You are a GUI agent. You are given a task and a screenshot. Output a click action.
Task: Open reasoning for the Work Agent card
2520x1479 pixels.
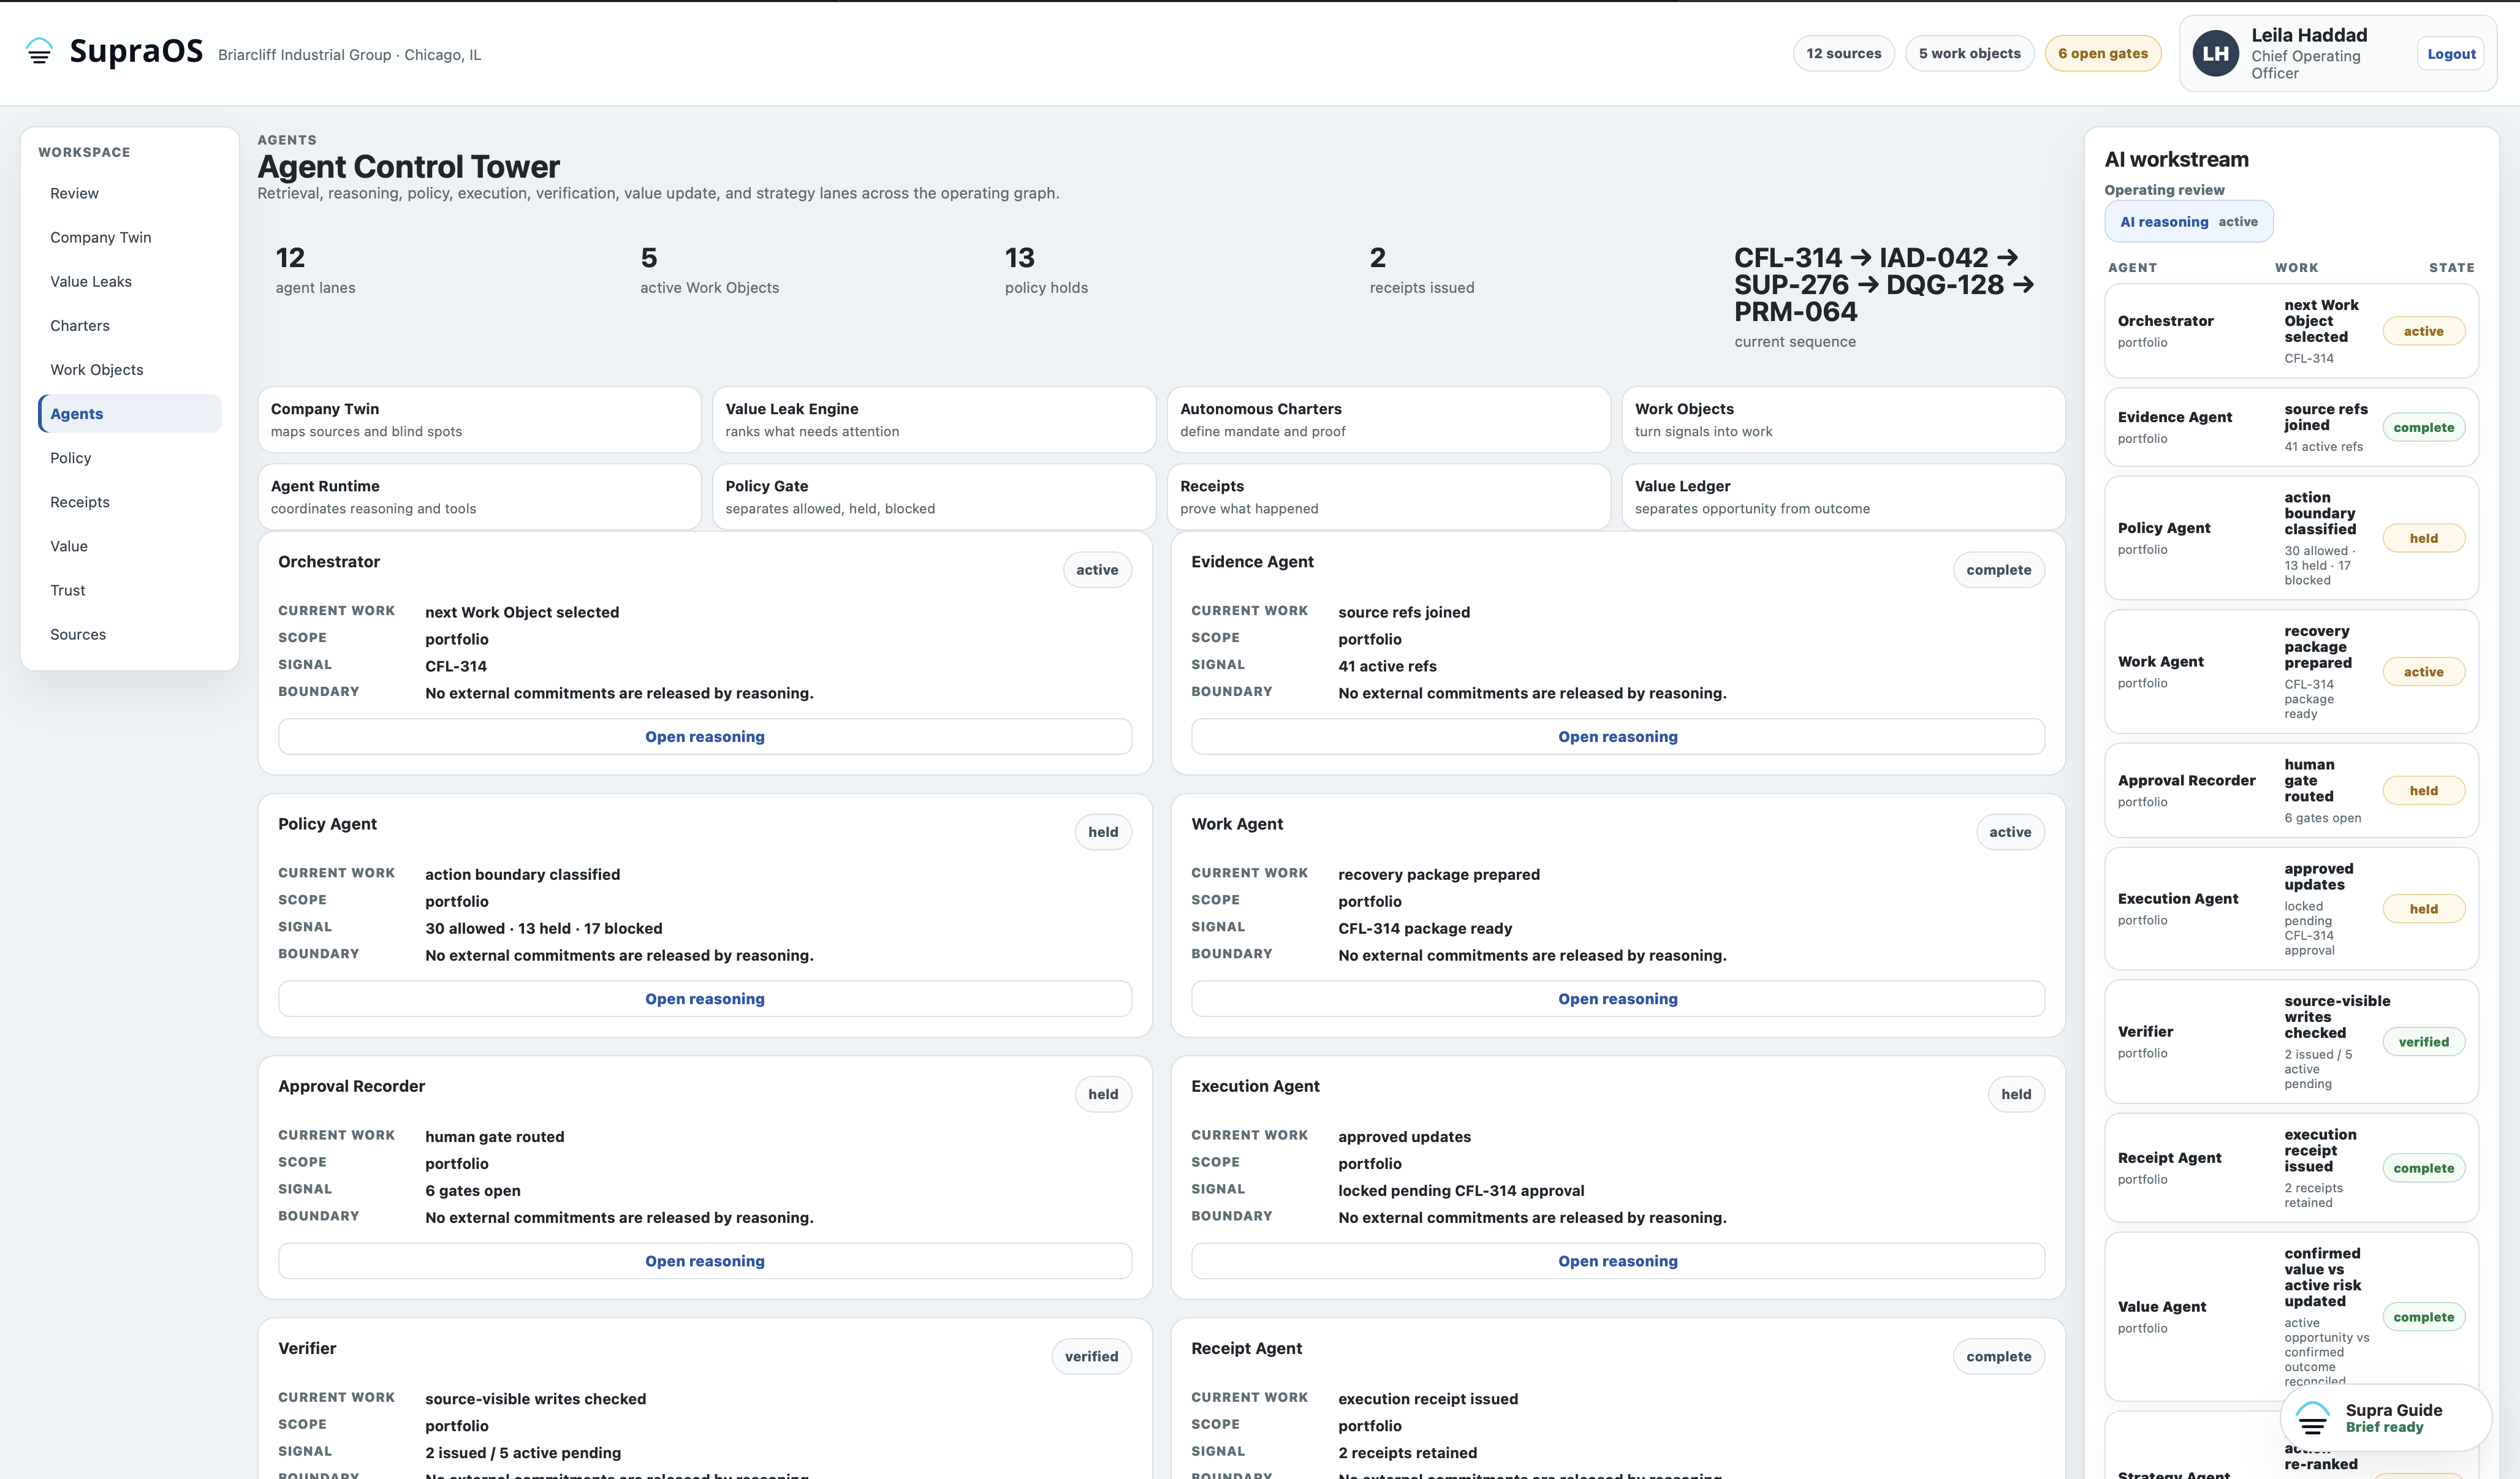[1617, 998]
